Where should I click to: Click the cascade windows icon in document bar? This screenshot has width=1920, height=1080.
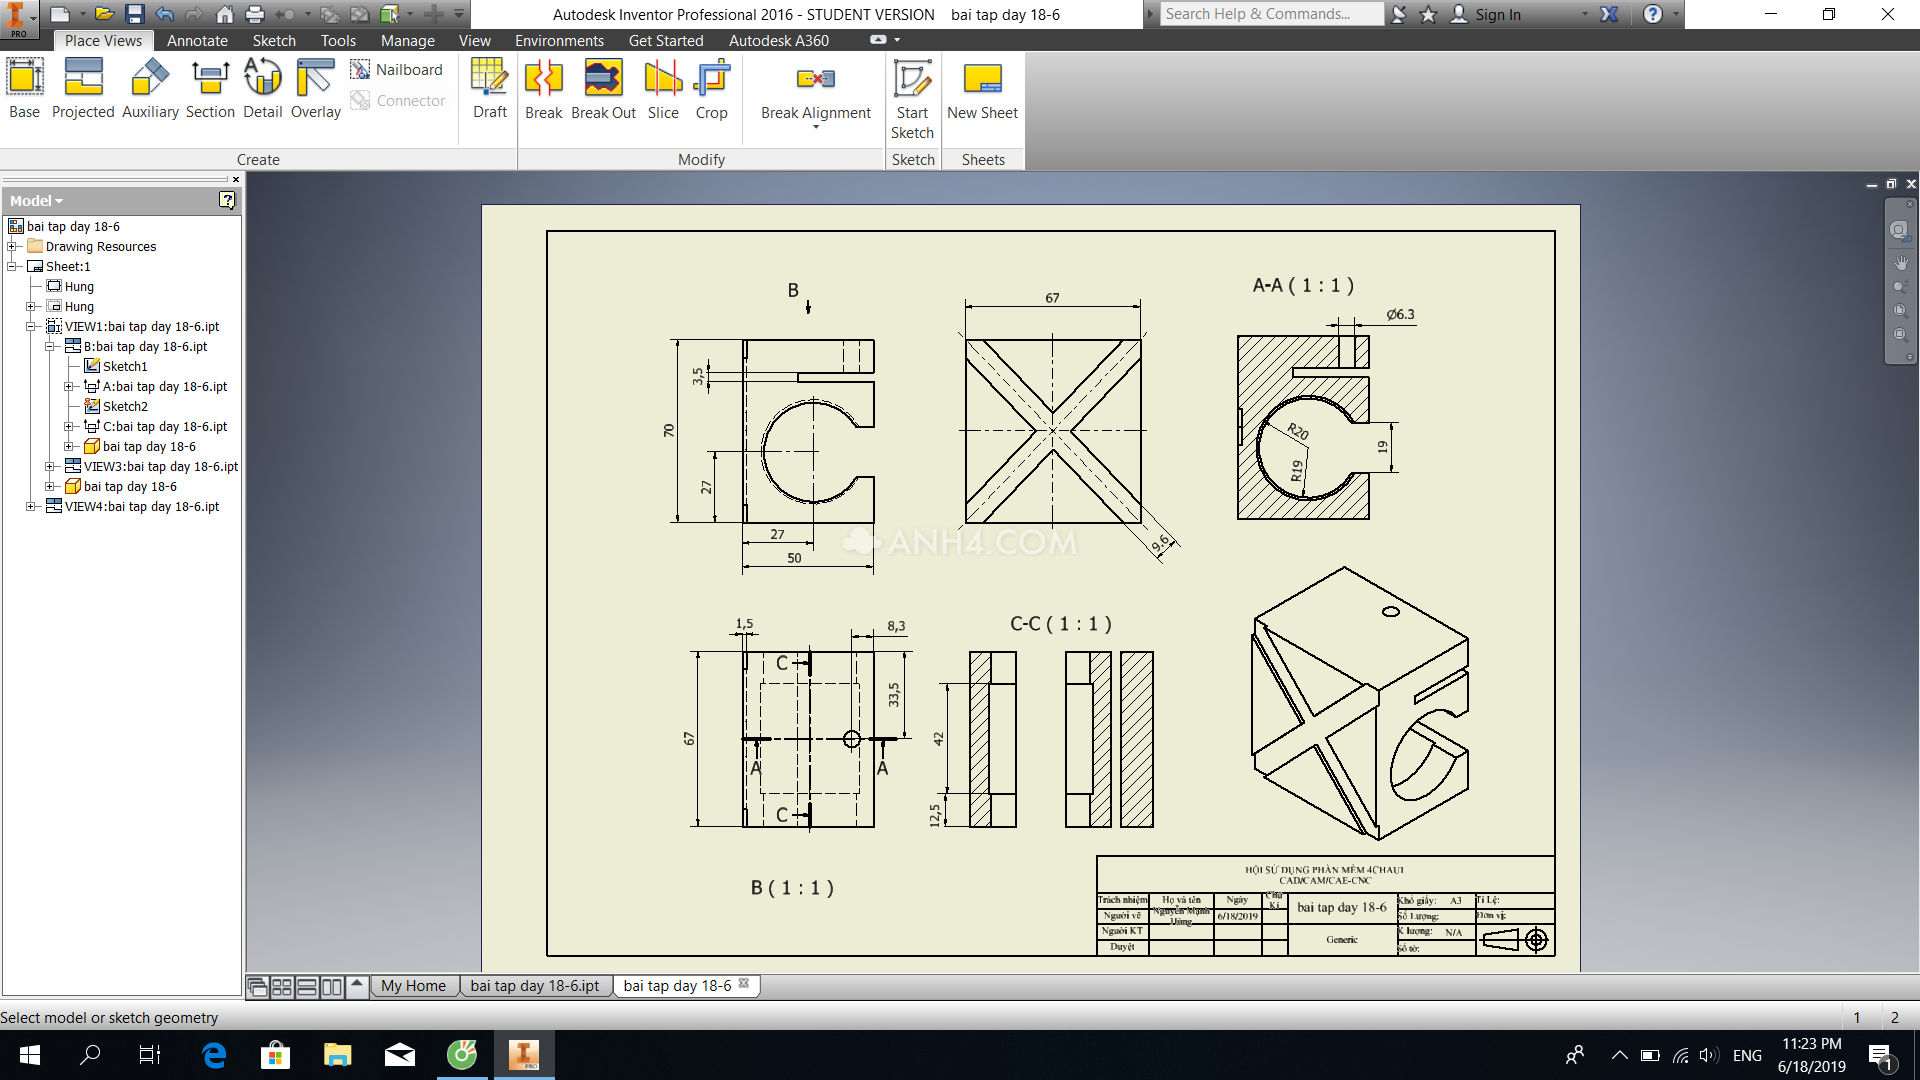click(x=258, y=987)
